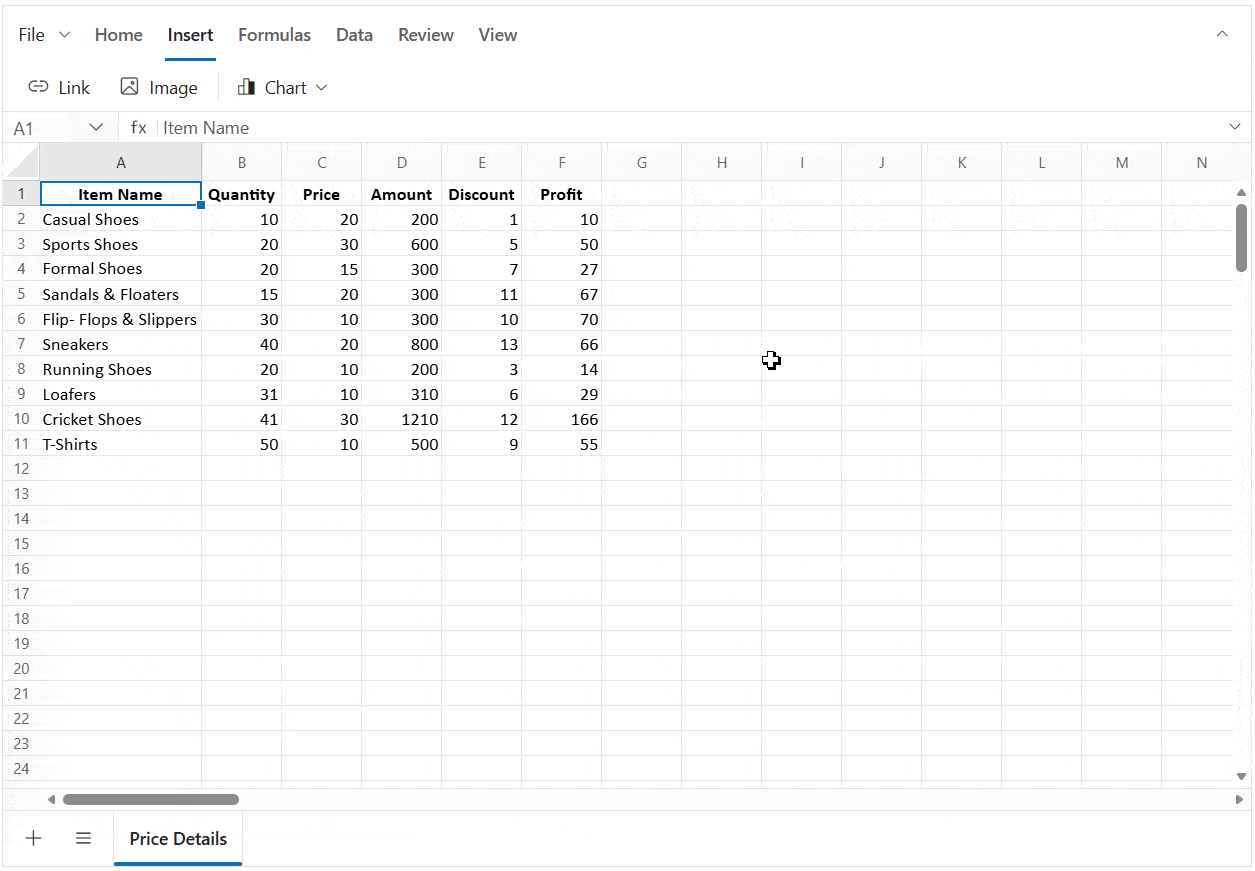Viewport: 1255px width, 871px height.
Task: Open the Review ribbon tab
Action: pos(425,34)
